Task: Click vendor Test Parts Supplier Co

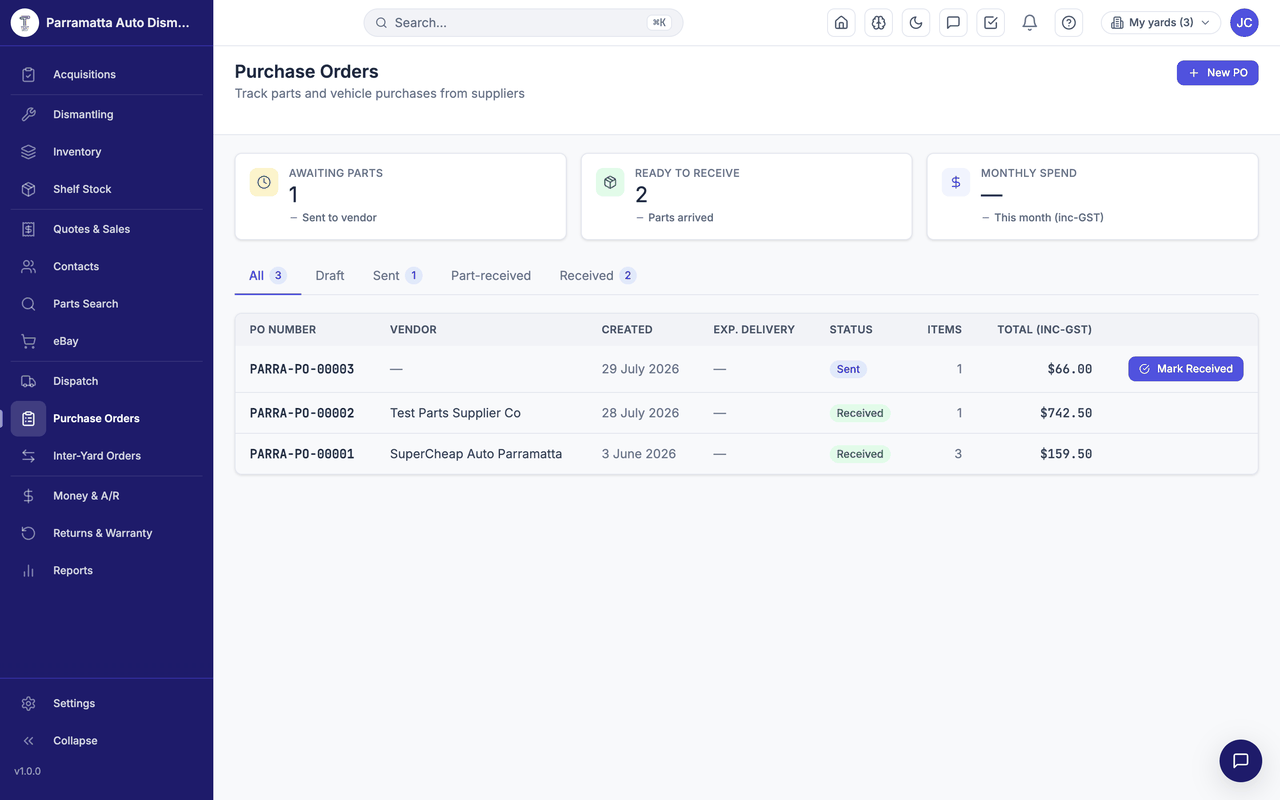Action: (x=455, y=413)
